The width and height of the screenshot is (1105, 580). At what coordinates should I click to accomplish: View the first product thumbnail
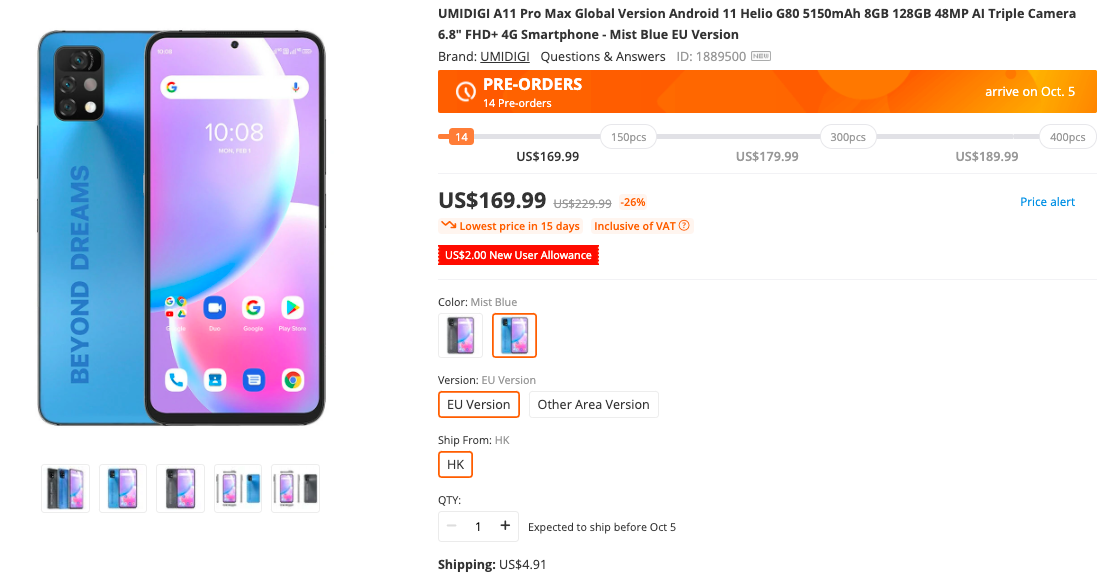click(x=66, y=488)
